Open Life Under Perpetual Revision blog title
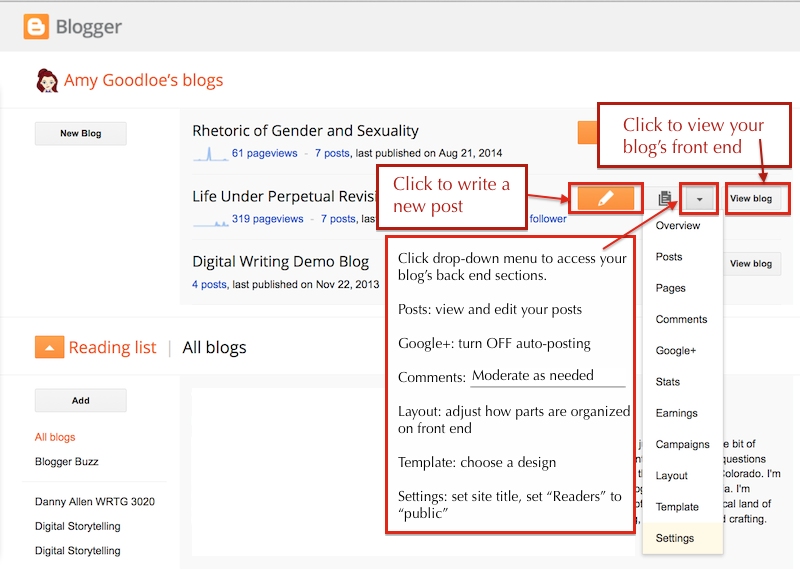The height and width of the screenshot is (569, 800). click(284, 196)
